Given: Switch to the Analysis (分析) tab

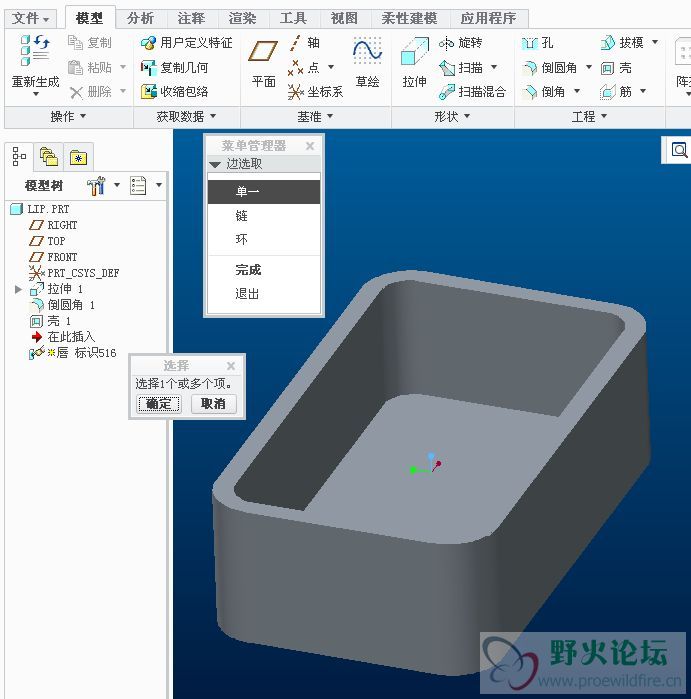Looking at the screenshot, I should (140, 18).
